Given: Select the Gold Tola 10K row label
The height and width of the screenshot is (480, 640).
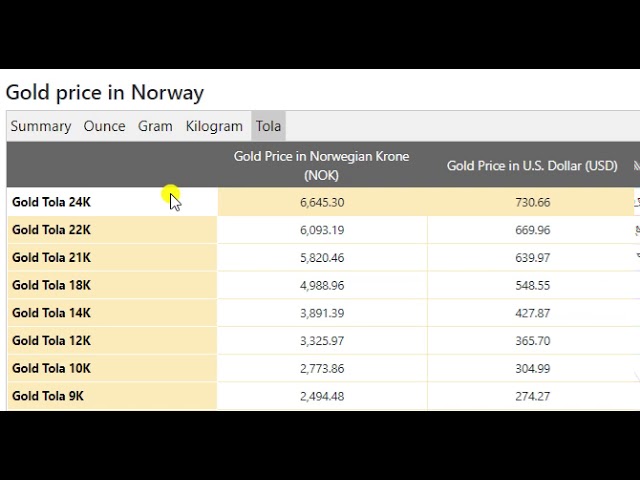Looking at the screenshot, I should (x=52, y=368).
